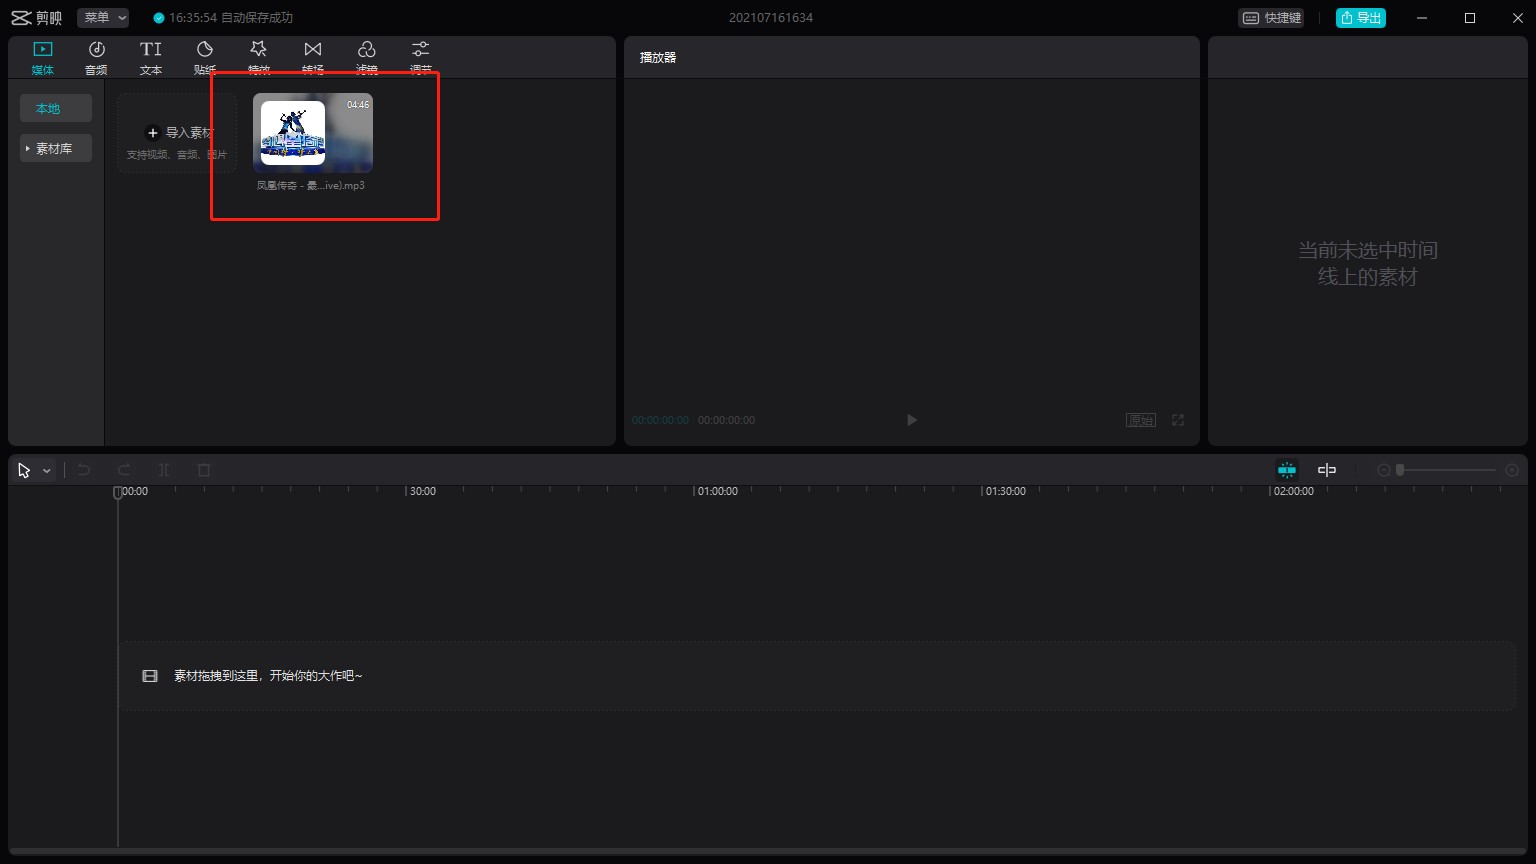Click the split clip icon
The image size is (1536, 864).
[164, 470]
